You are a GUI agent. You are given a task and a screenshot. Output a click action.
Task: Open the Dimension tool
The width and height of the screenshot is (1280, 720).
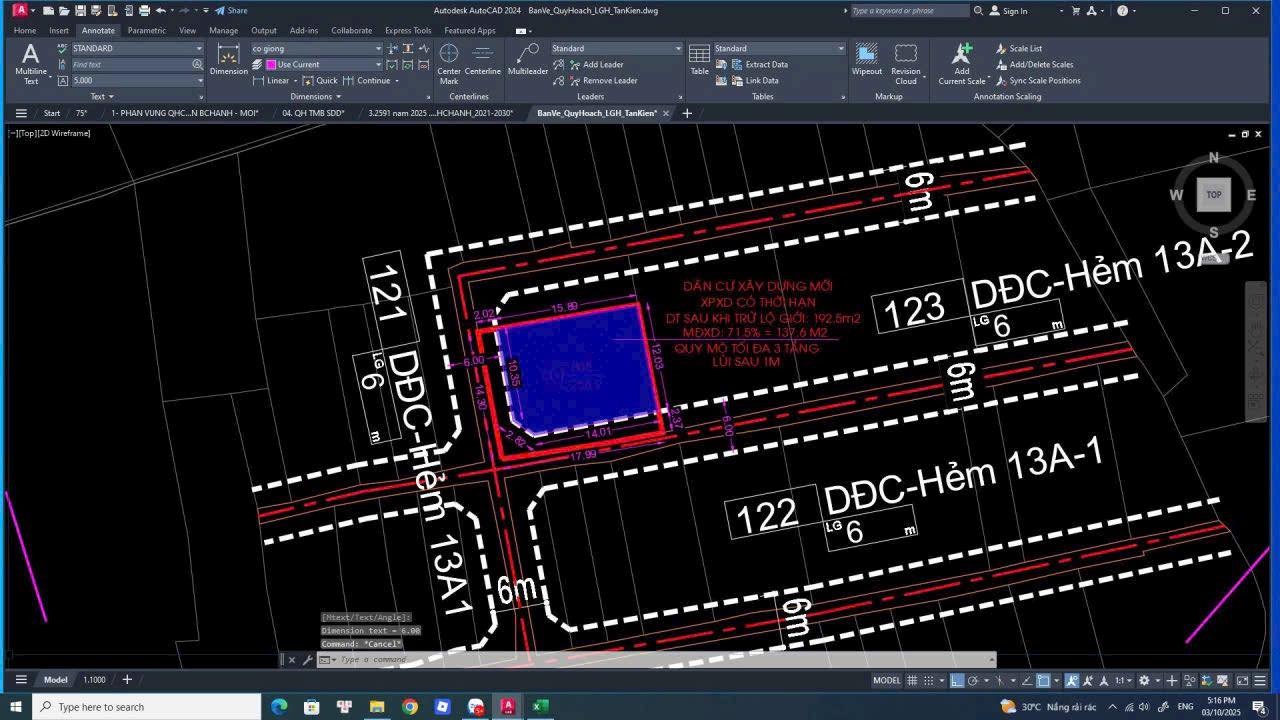228,60
